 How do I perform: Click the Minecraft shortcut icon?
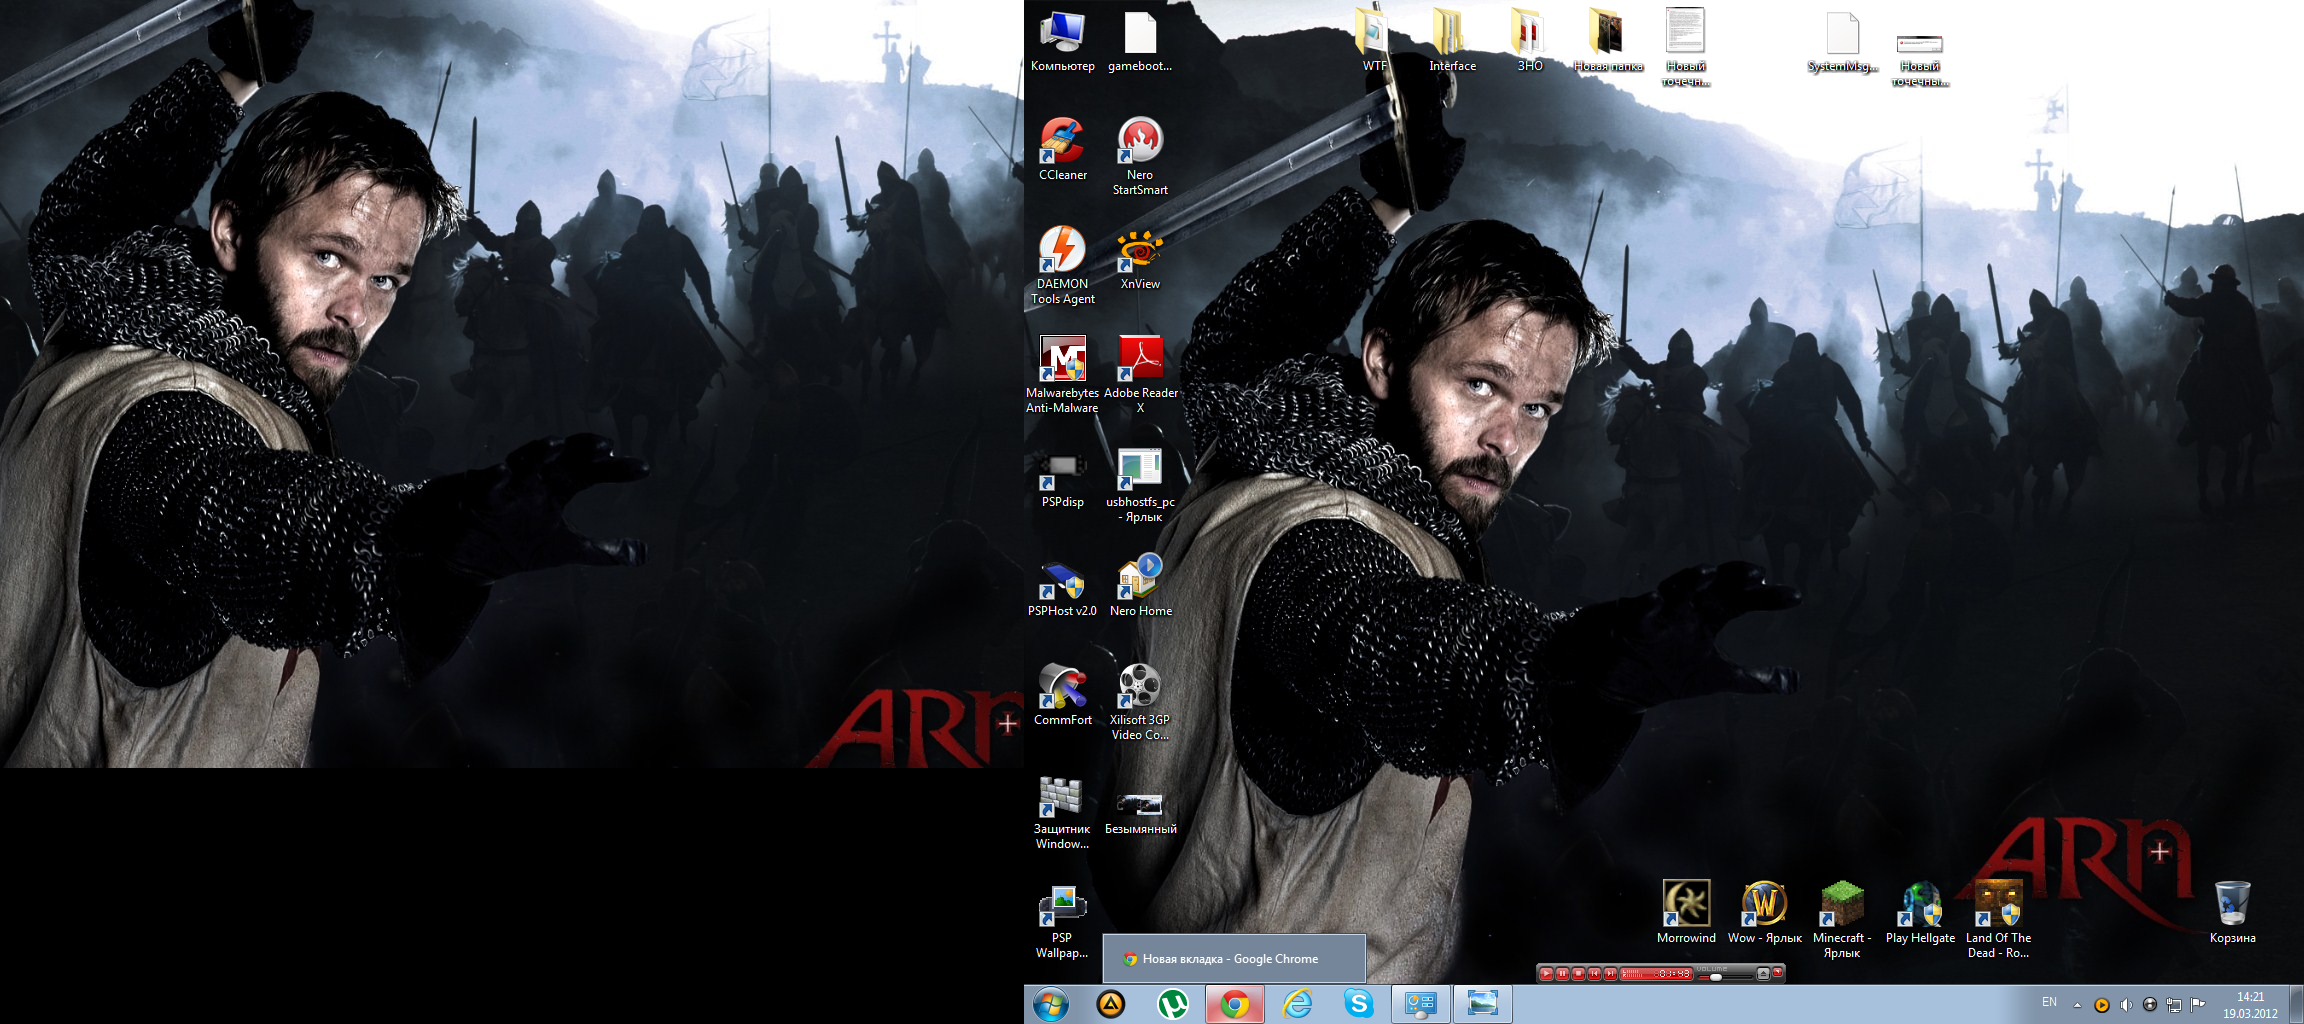[1841, 905]
